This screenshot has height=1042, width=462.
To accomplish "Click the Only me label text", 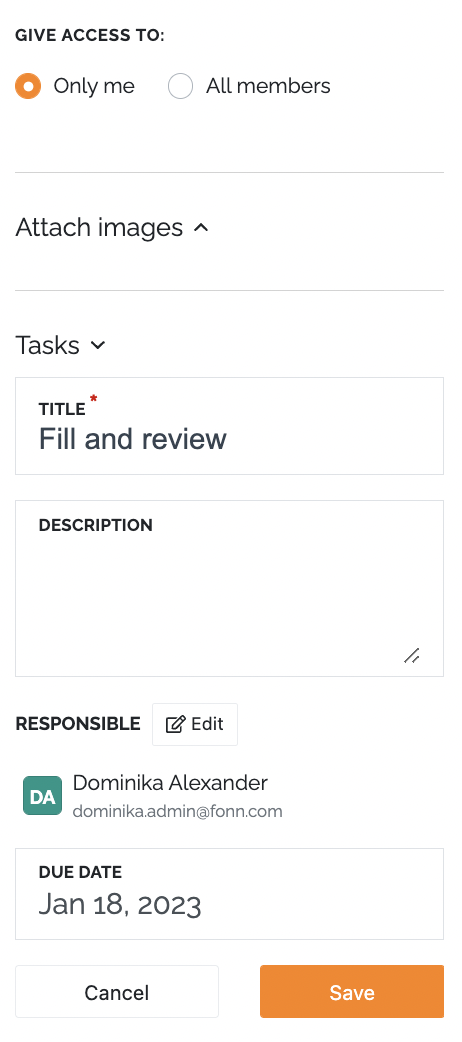I will (x=94, y=86).
